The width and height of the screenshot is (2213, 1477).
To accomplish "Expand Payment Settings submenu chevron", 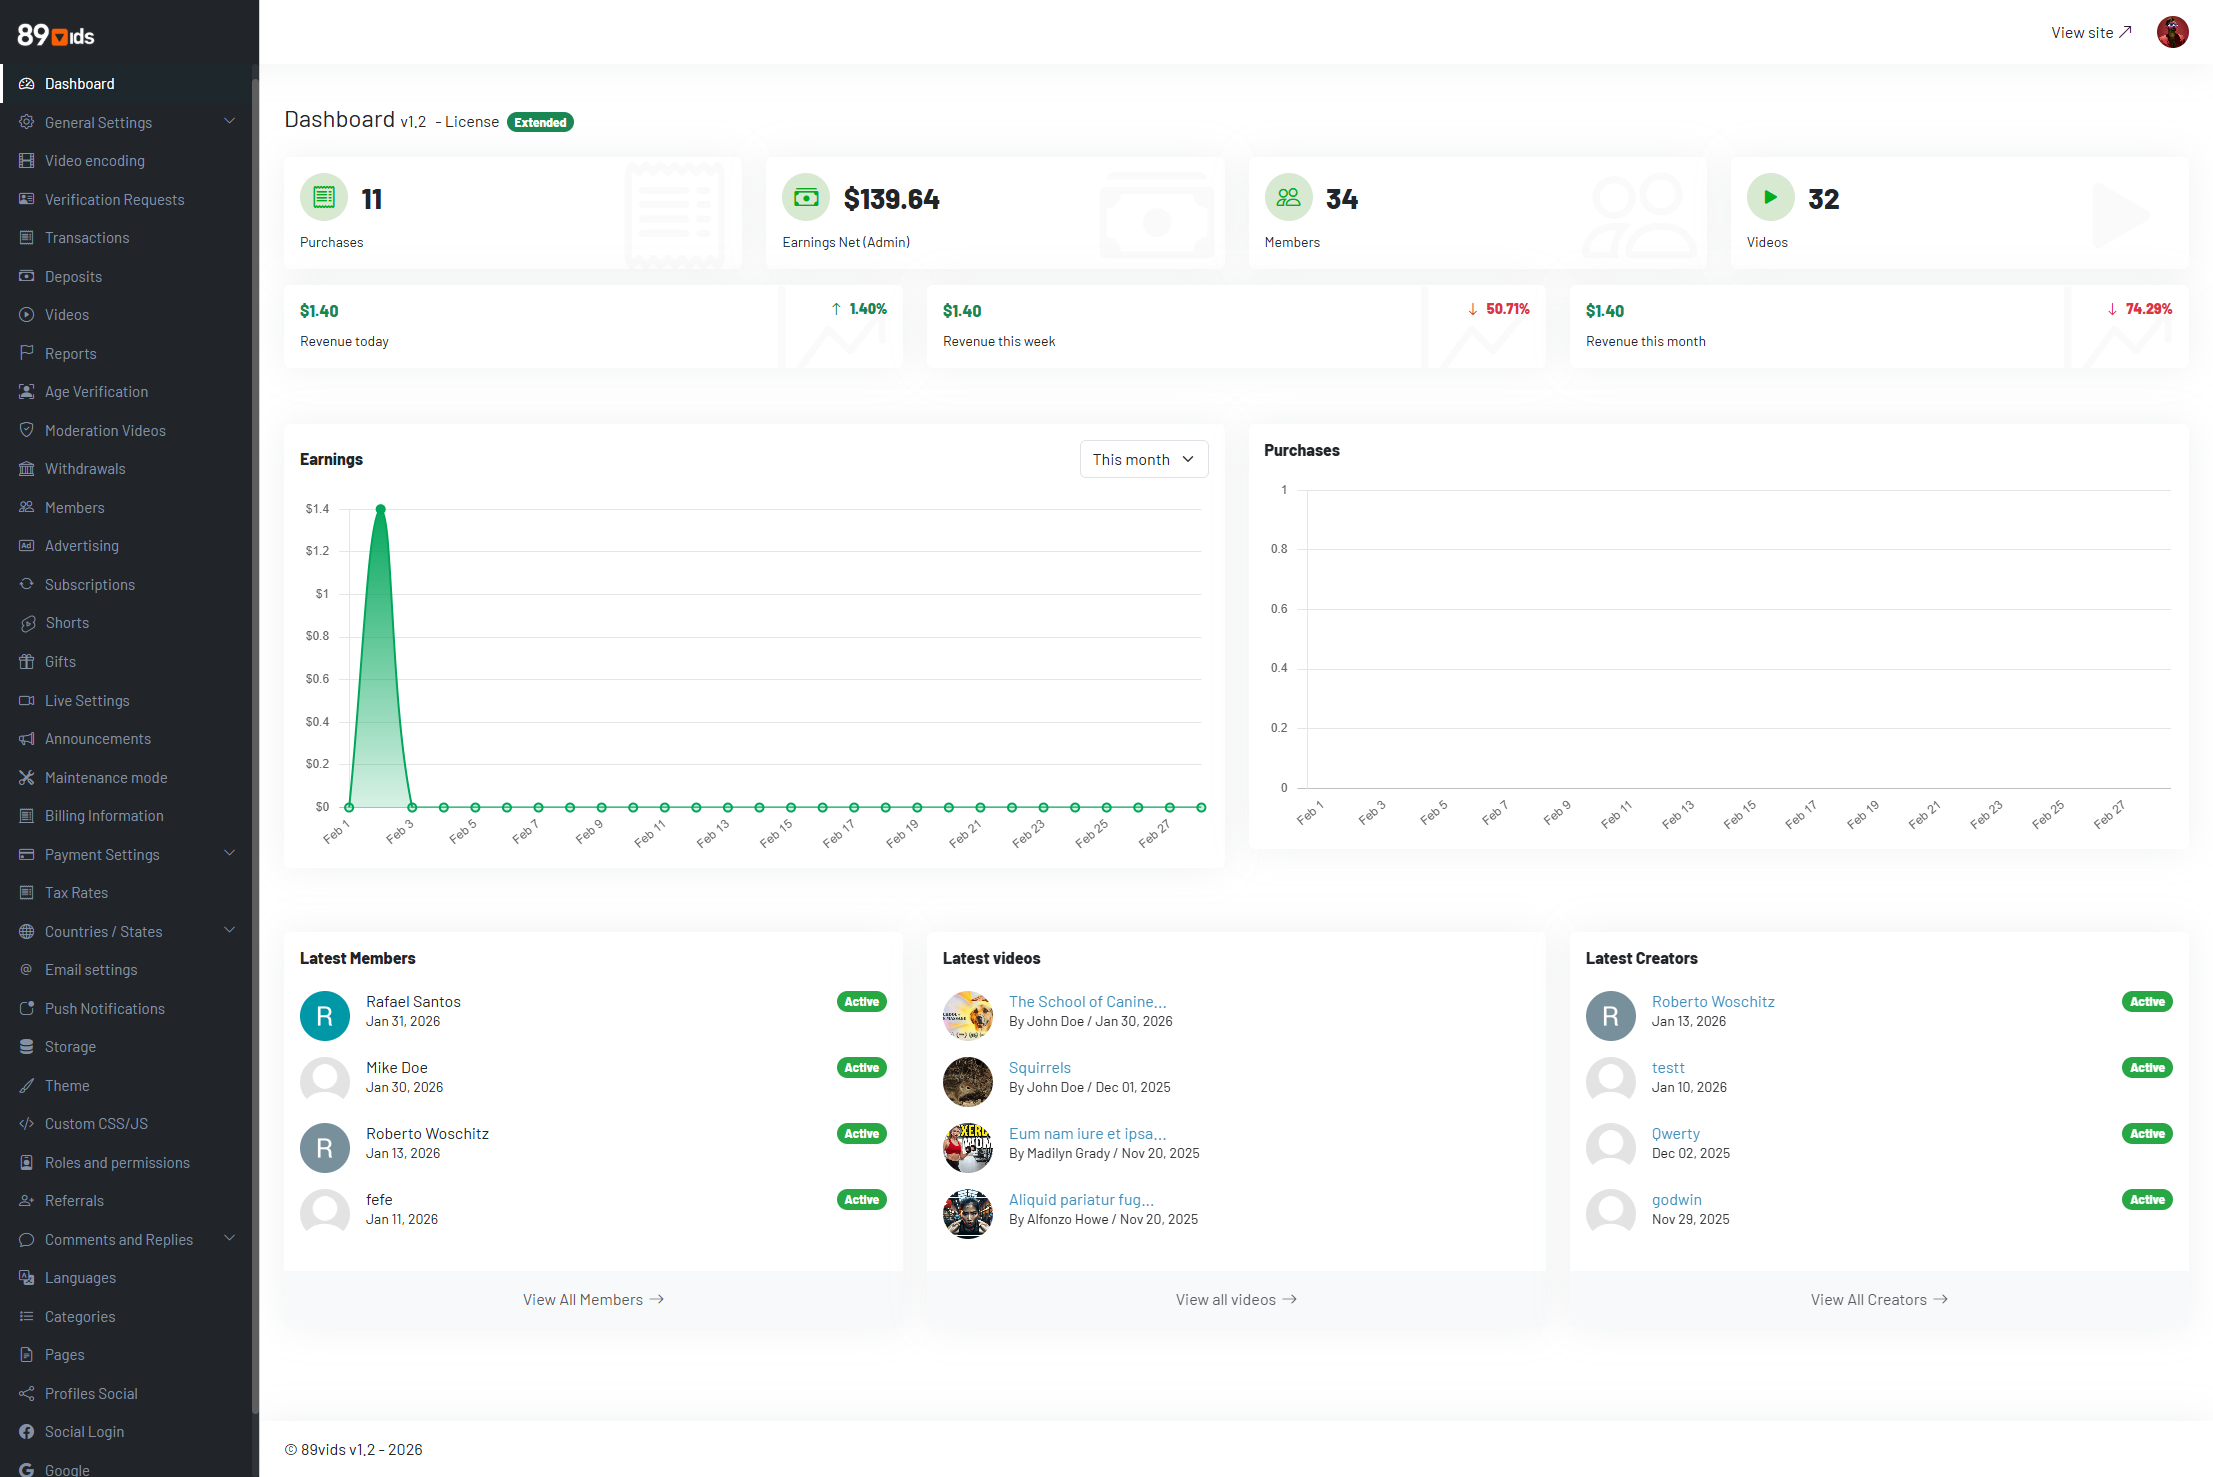I will (x=230, y=853).
